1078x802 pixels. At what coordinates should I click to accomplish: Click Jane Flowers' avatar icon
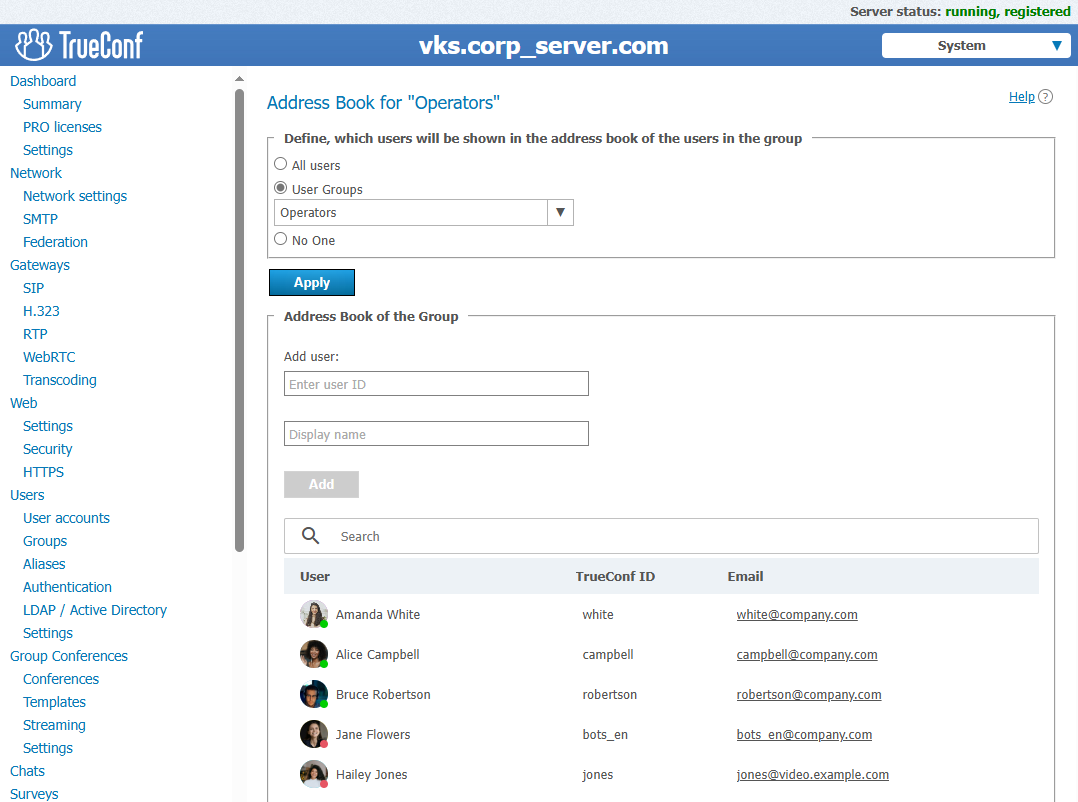(x=314, y=734)
